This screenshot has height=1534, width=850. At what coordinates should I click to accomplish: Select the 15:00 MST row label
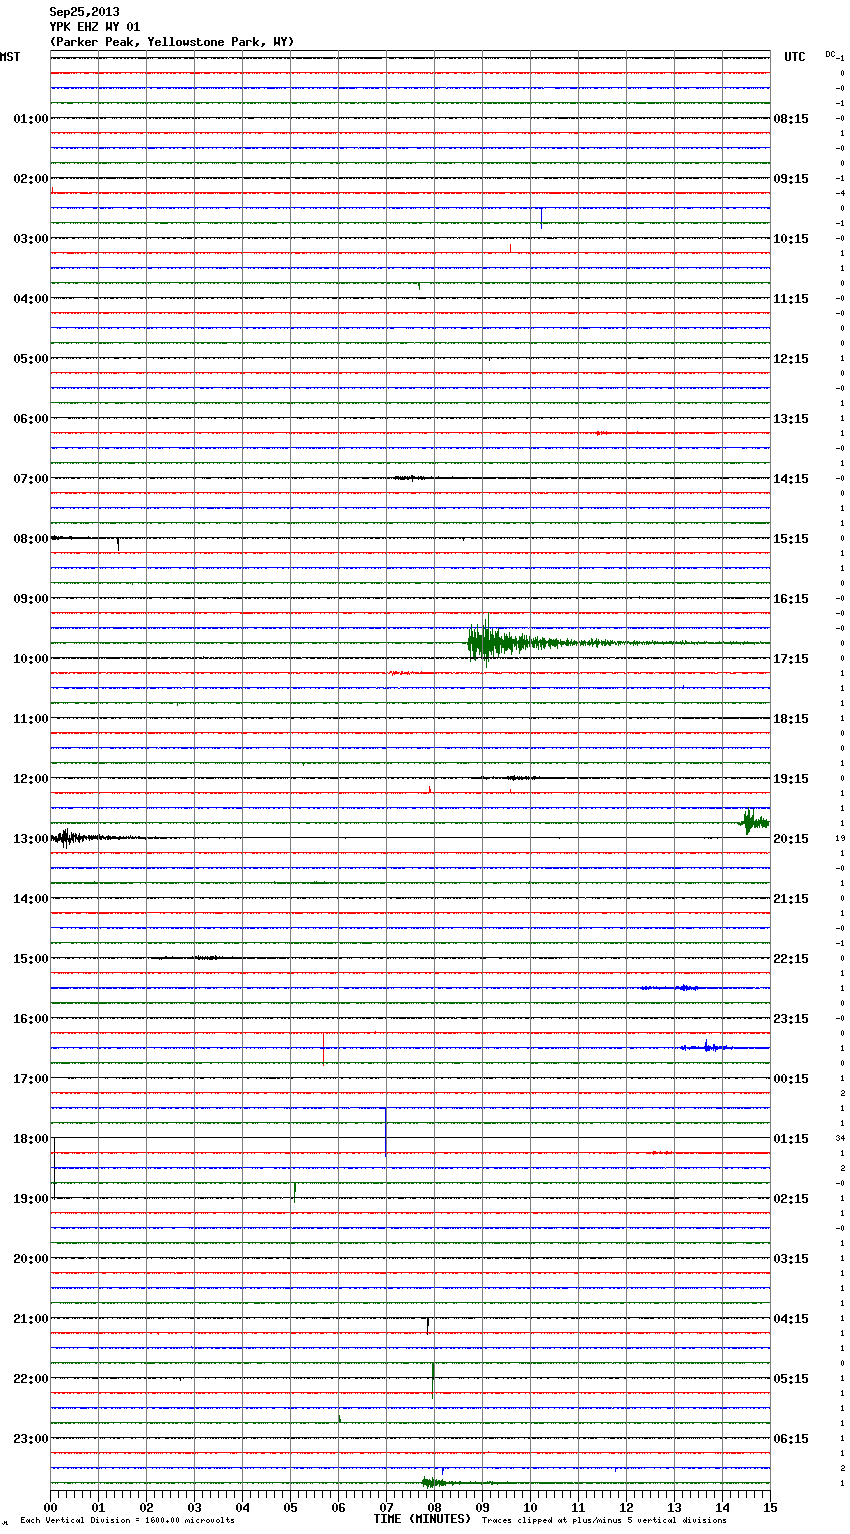(31, 959)
